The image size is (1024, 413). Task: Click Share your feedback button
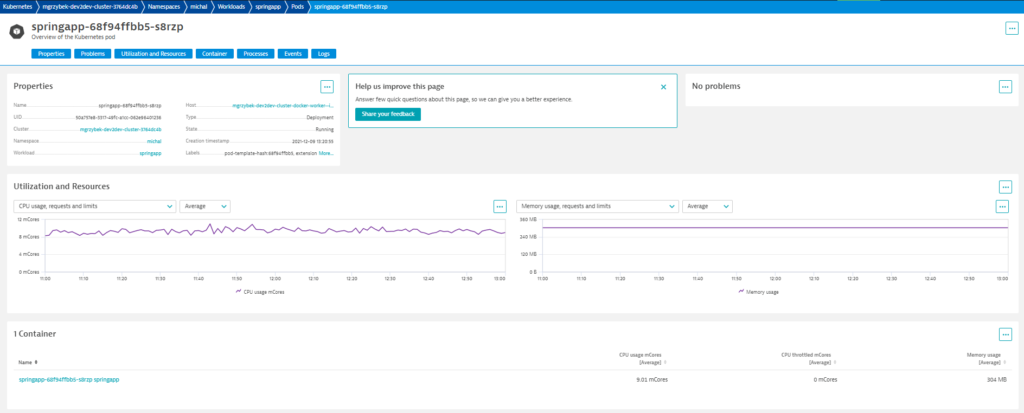click(x=388, y=114)
